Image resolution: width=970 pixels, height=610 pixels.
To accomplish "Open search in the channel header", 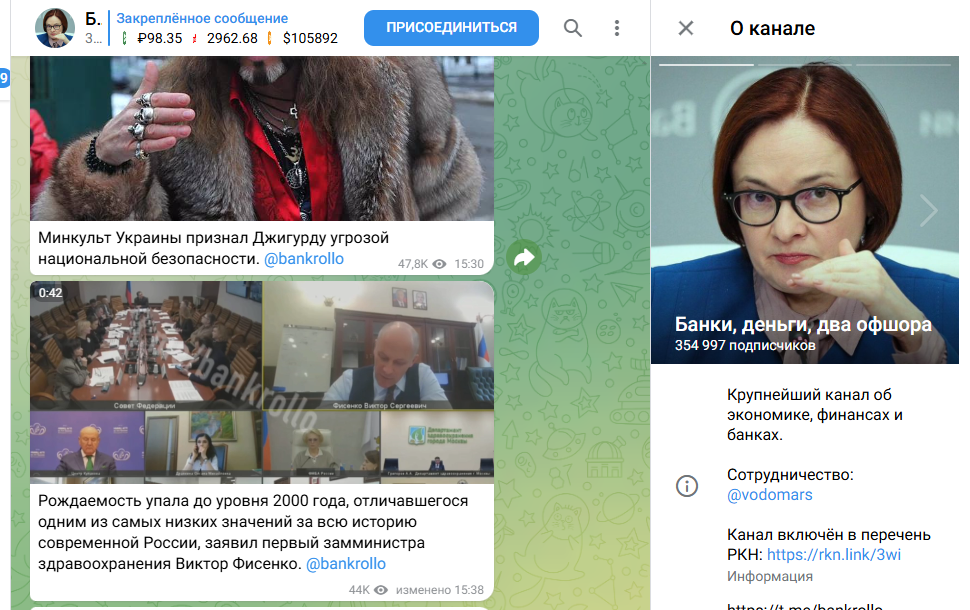I will [x=573, y=28].
